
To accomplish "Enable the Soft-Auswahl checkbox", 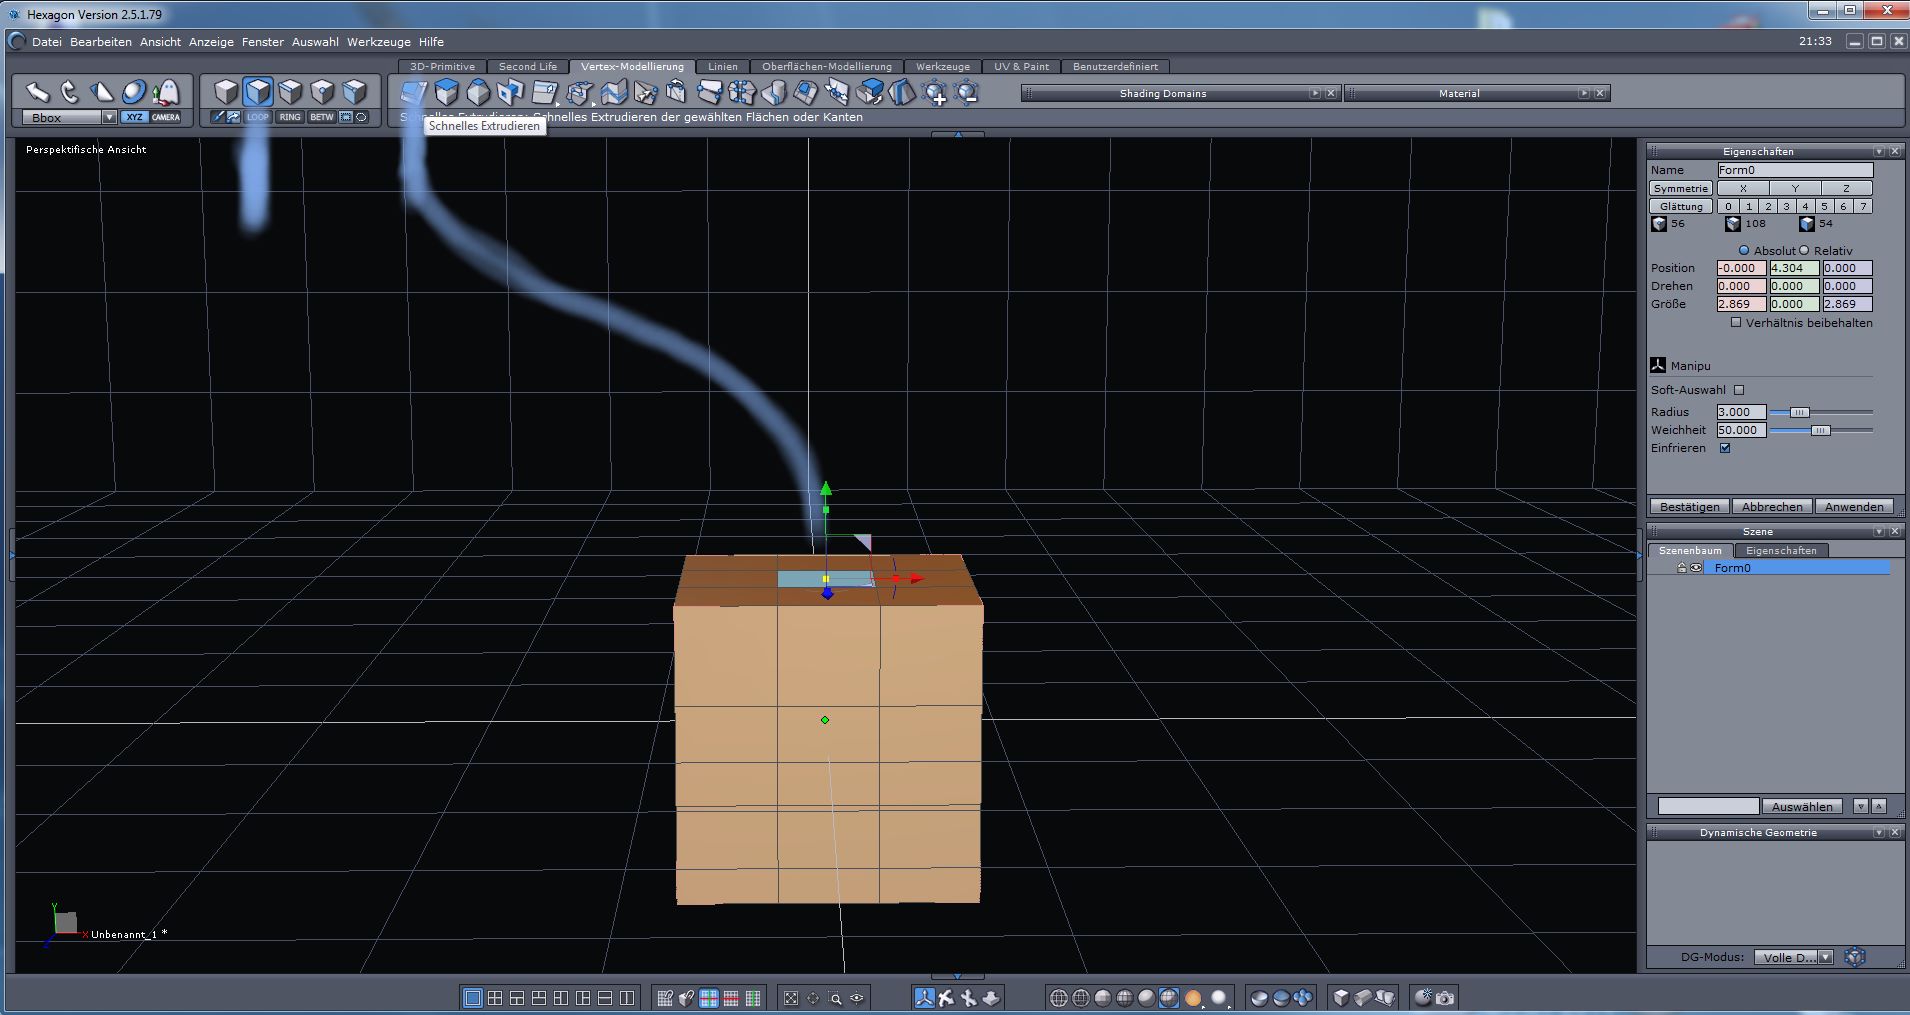I will point(1739,390).
